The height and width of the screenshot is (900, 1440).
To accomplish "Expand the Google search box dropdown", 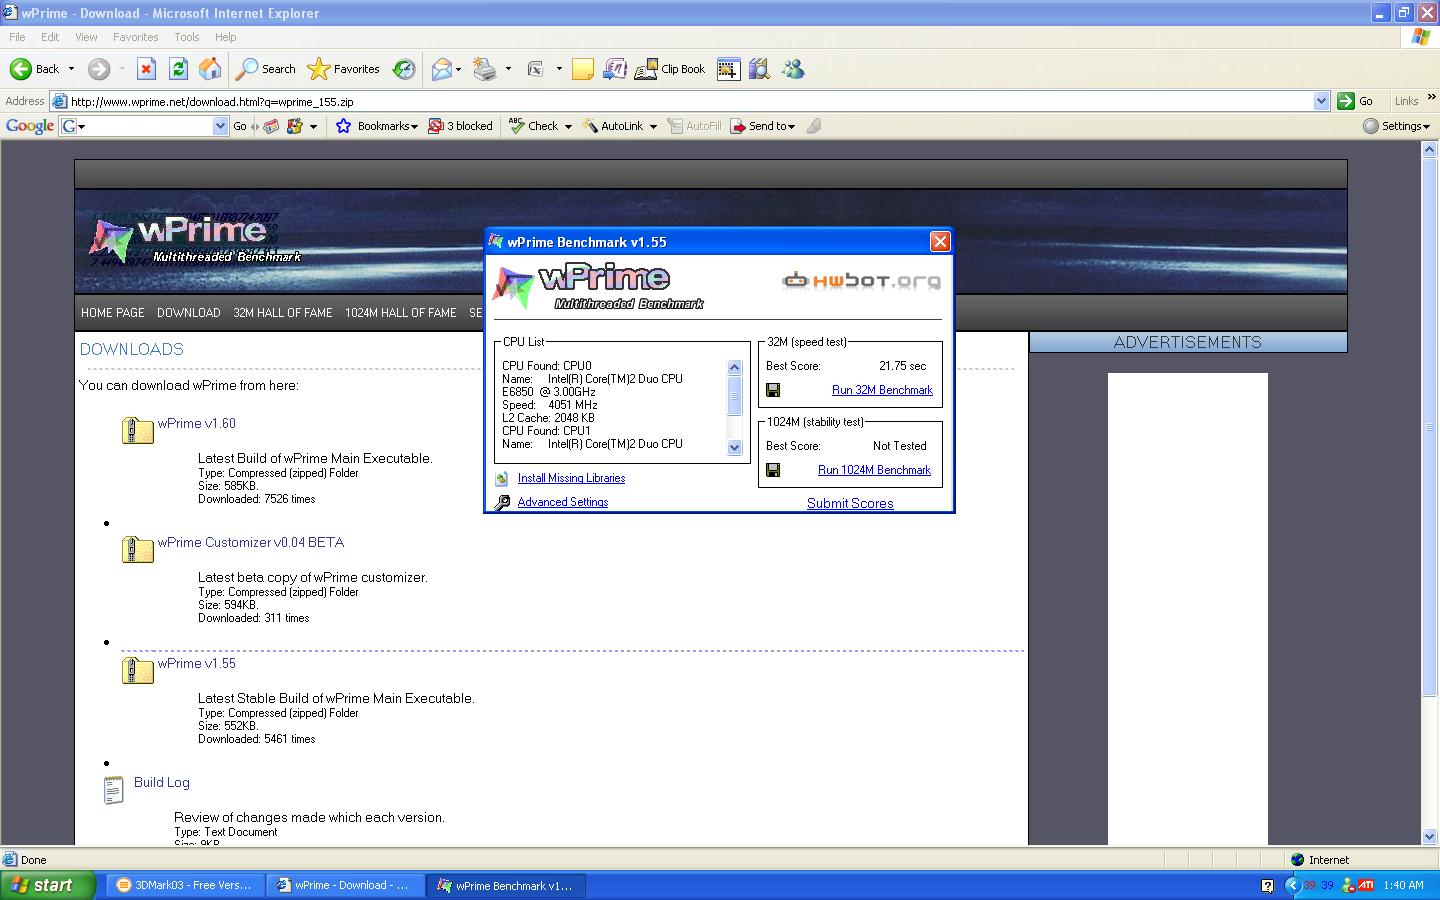I will (x=221, y=126).
